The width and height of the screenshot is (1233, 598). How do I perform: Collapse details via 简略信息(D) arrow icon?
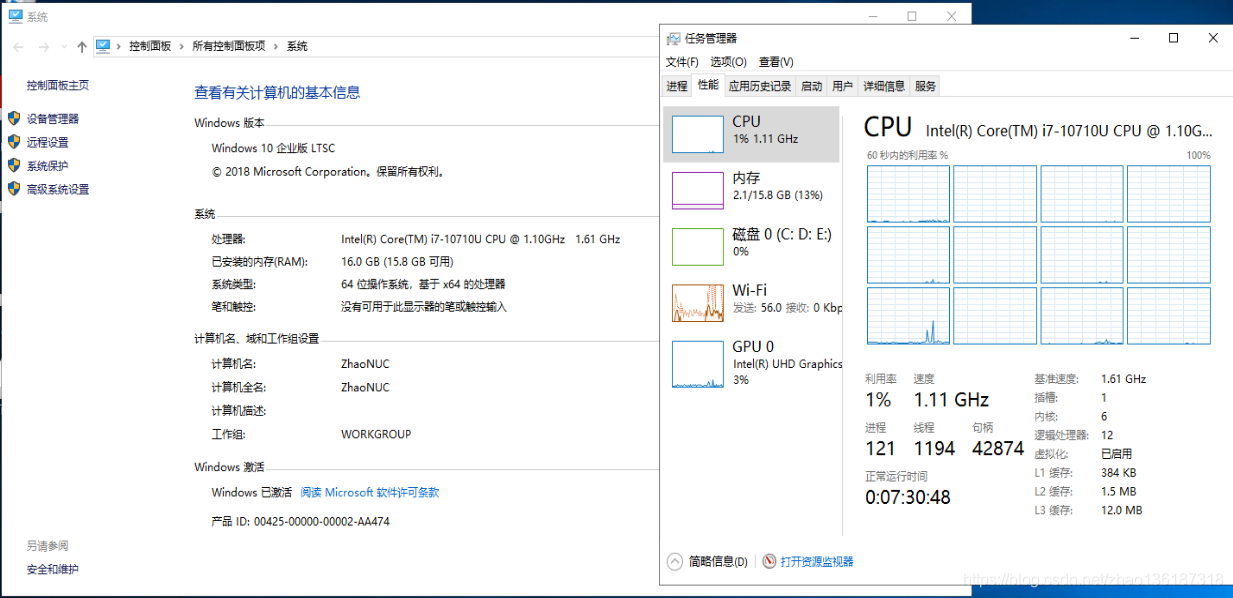click(675, 561)
